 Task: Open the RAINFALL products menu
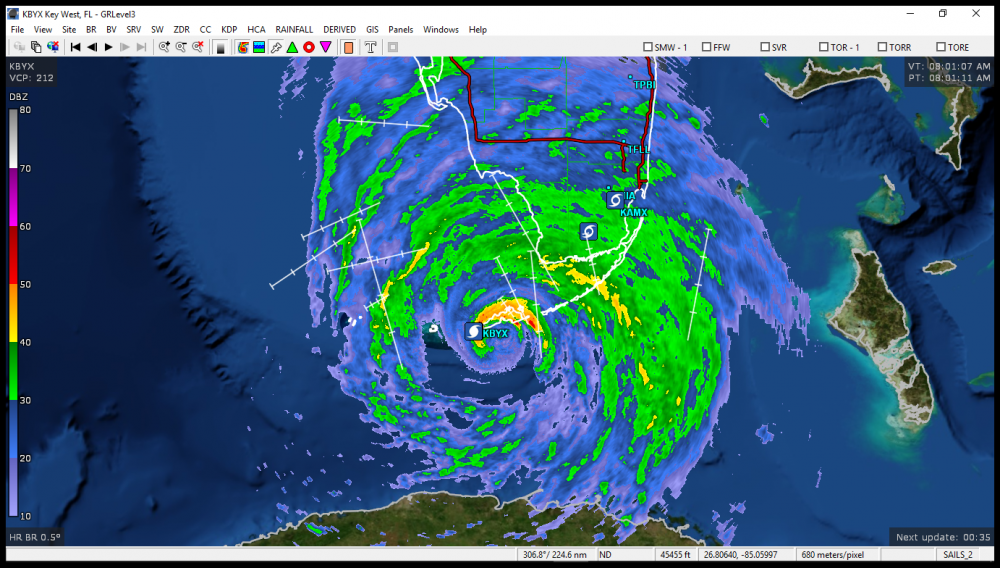click(x=294, y=30)
